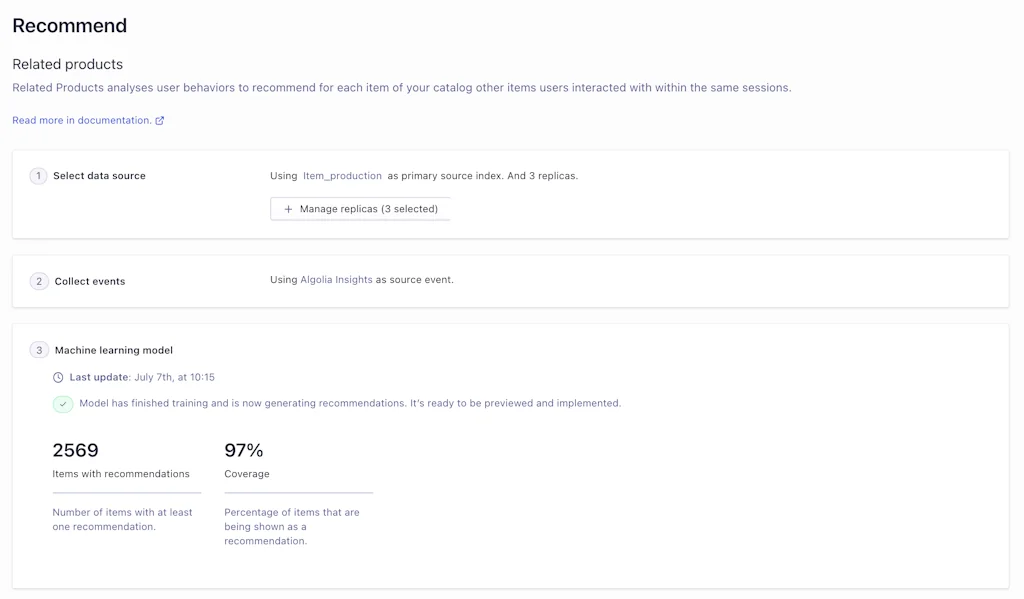Click the clock icon next to Last update
This screenshot has width=1024, height=599.
(58, 378)
